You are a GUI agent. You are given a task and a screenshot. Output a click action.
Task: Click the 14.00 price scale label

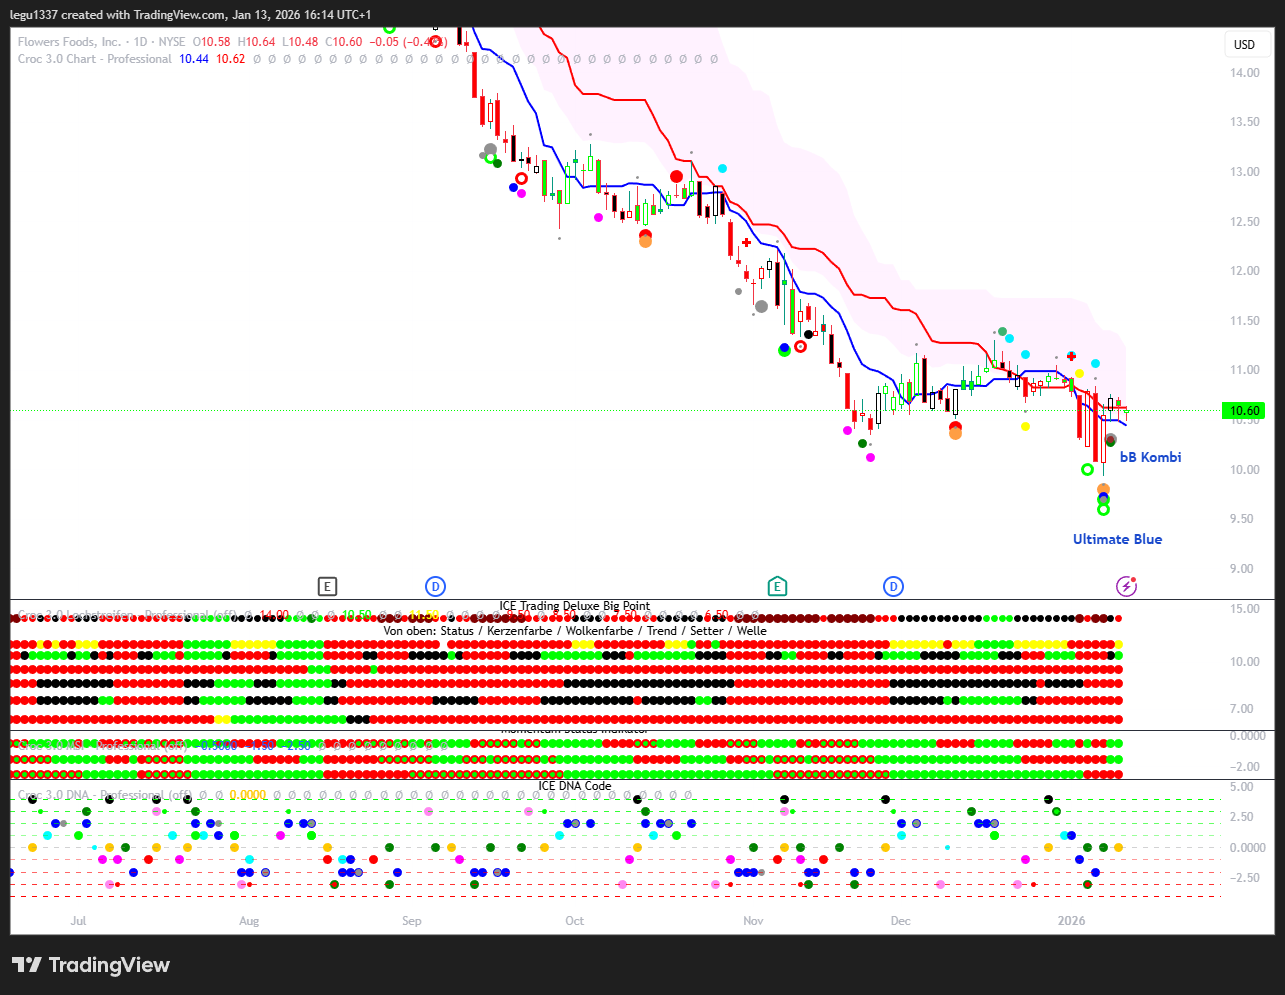[1245, 73]
